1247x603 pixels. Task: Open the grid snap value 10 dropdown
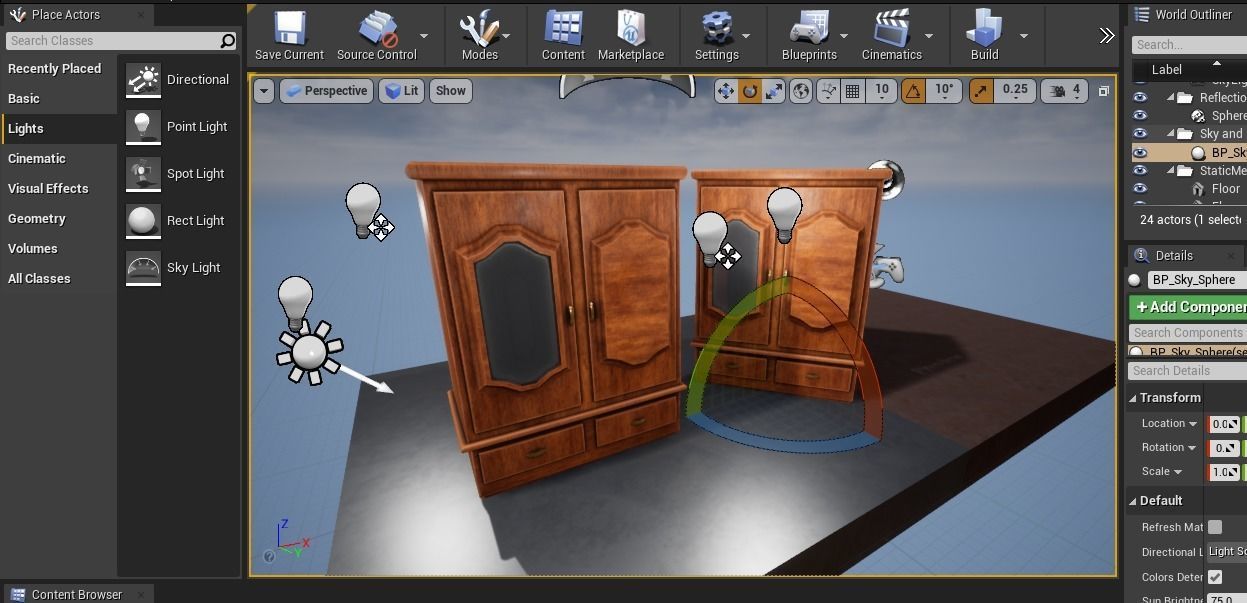pyautogui.click(x=881, y=91)
